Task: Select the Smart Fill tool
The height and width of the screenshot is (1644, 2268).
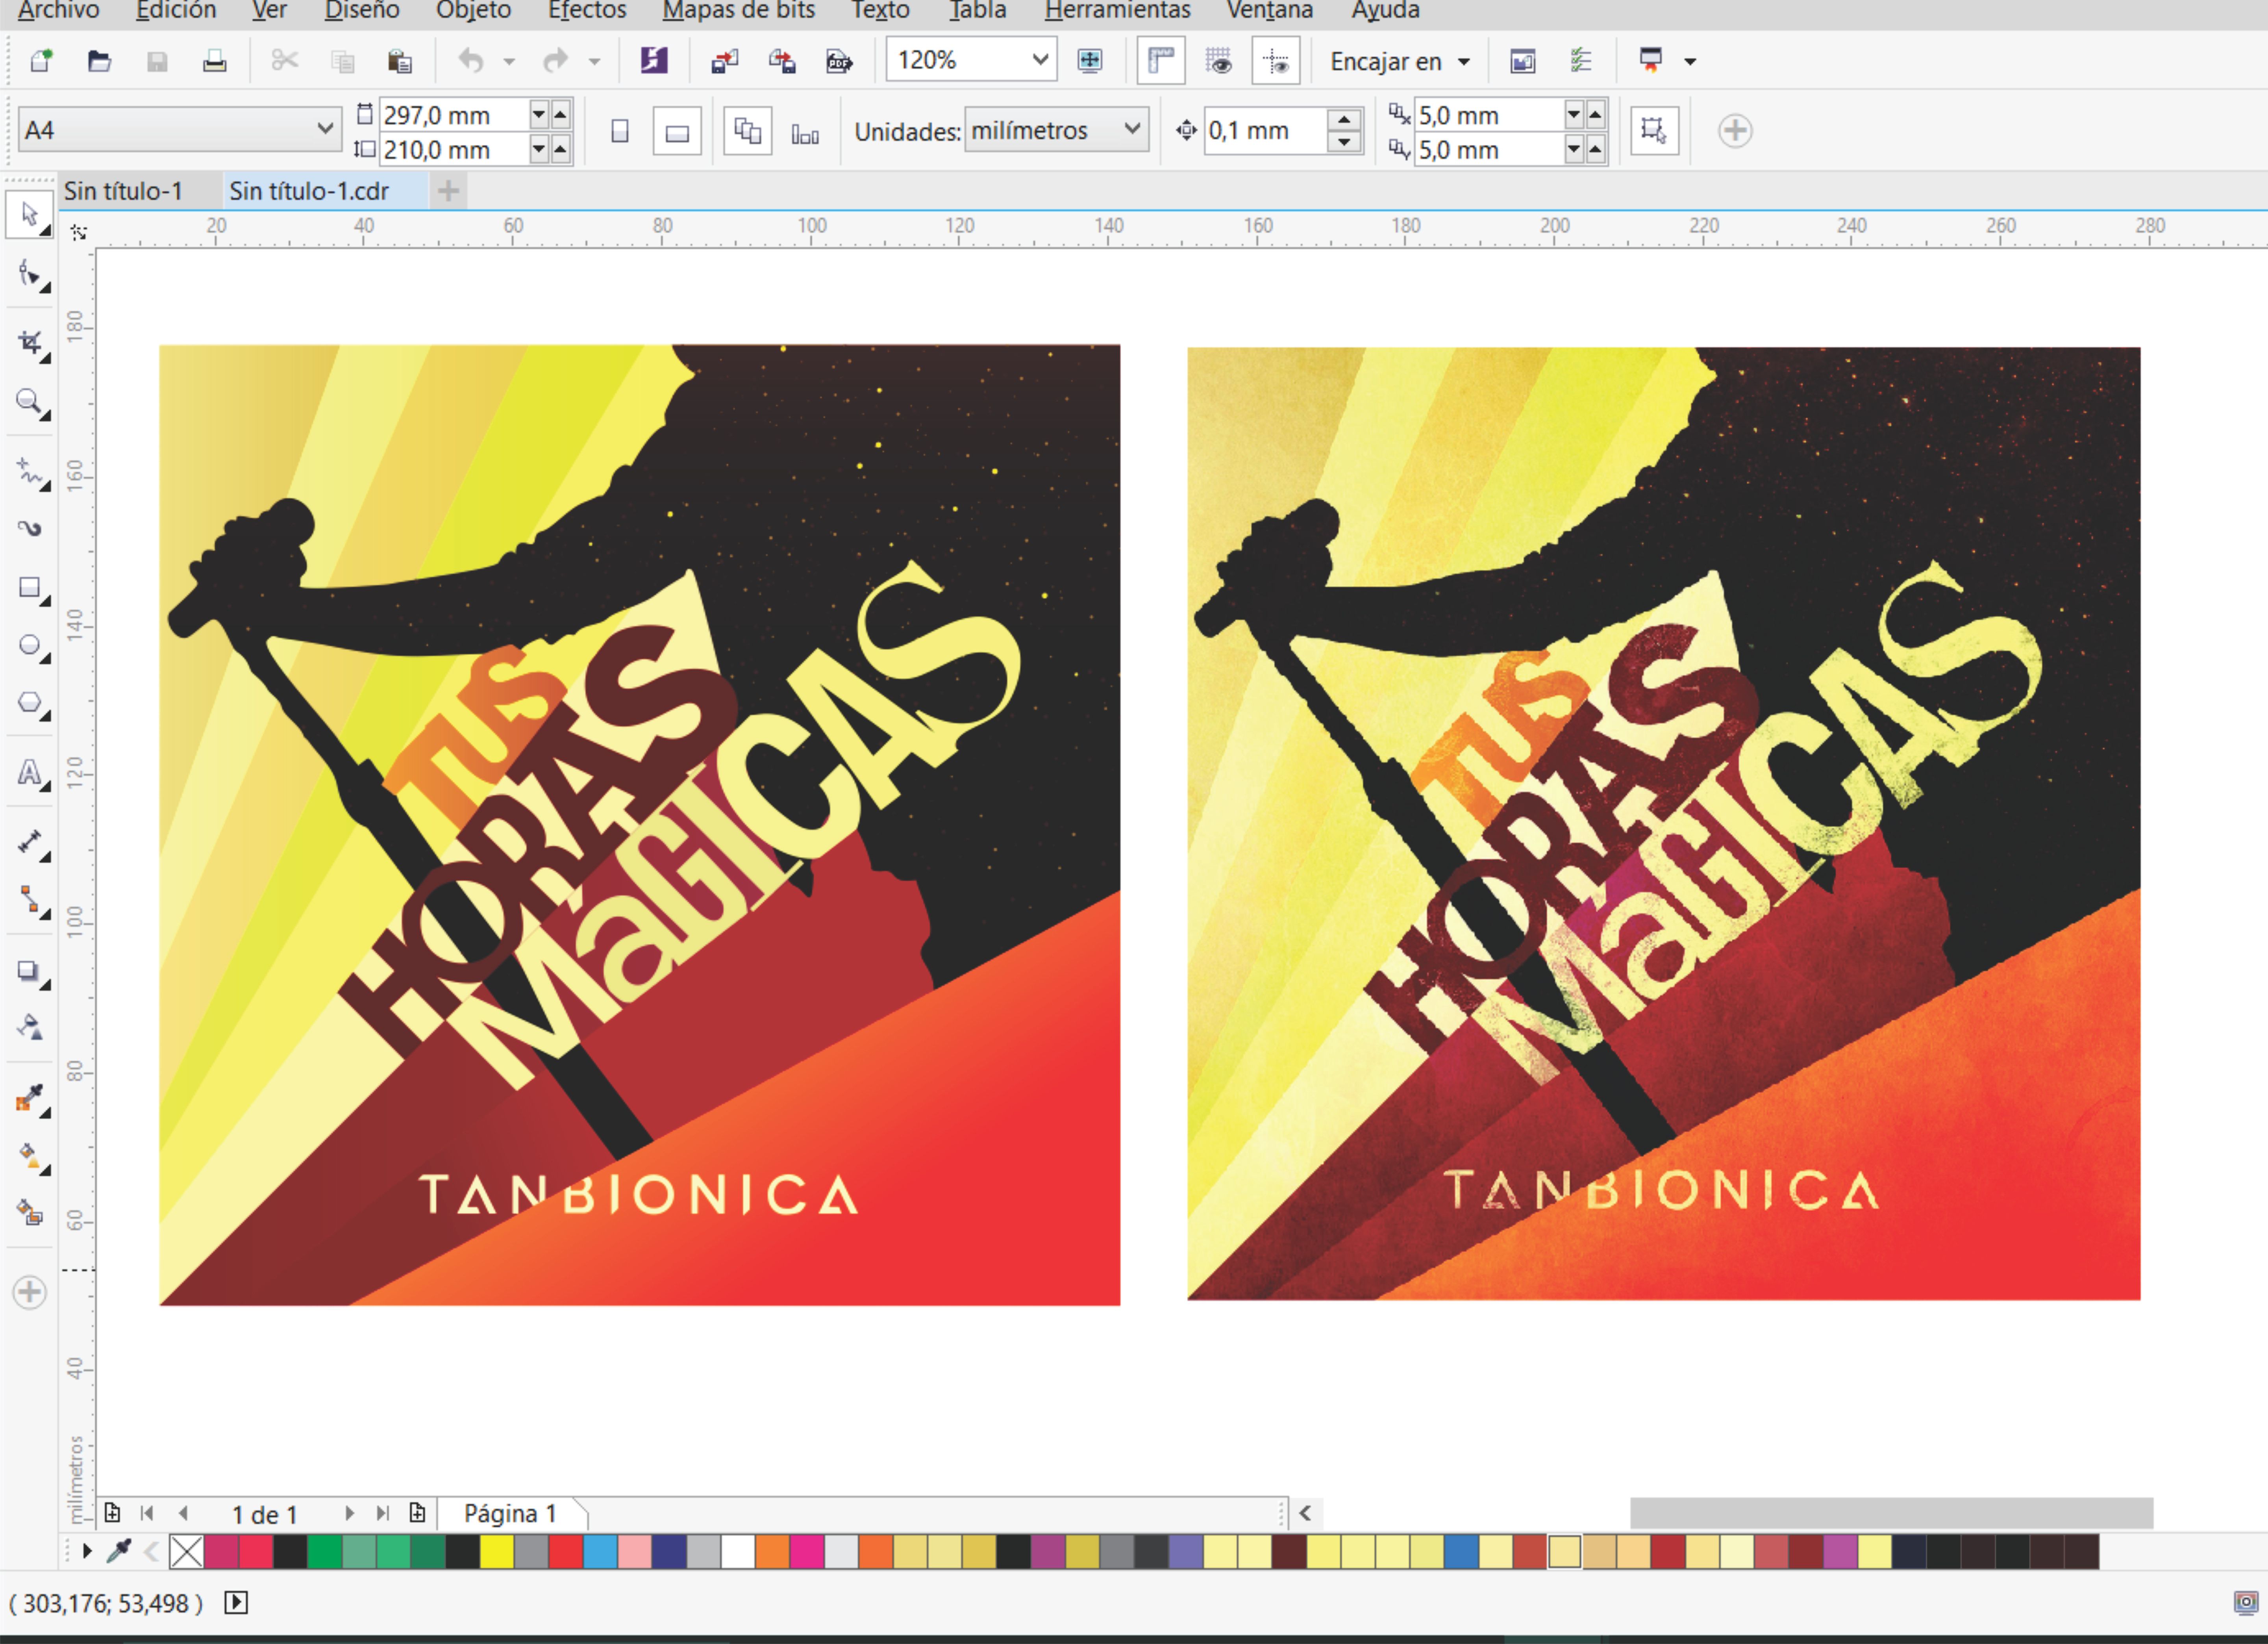Action: tap(29, 1213)
